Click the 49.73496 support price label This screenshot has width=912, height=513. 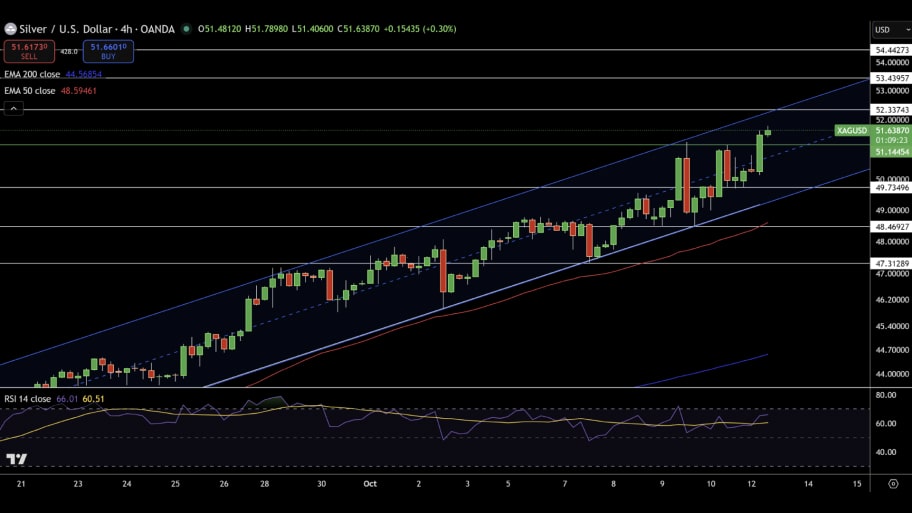(x=890, y=188)
